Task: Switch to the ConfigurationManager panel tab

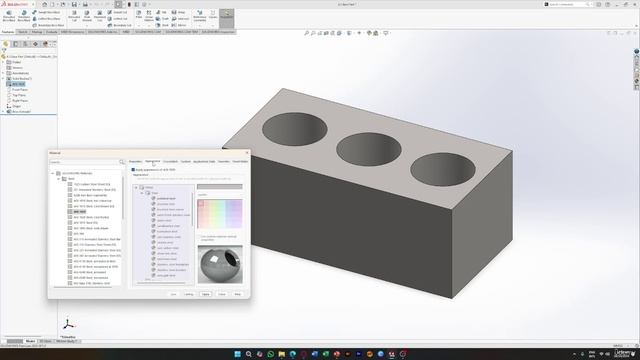Action: 25,44
